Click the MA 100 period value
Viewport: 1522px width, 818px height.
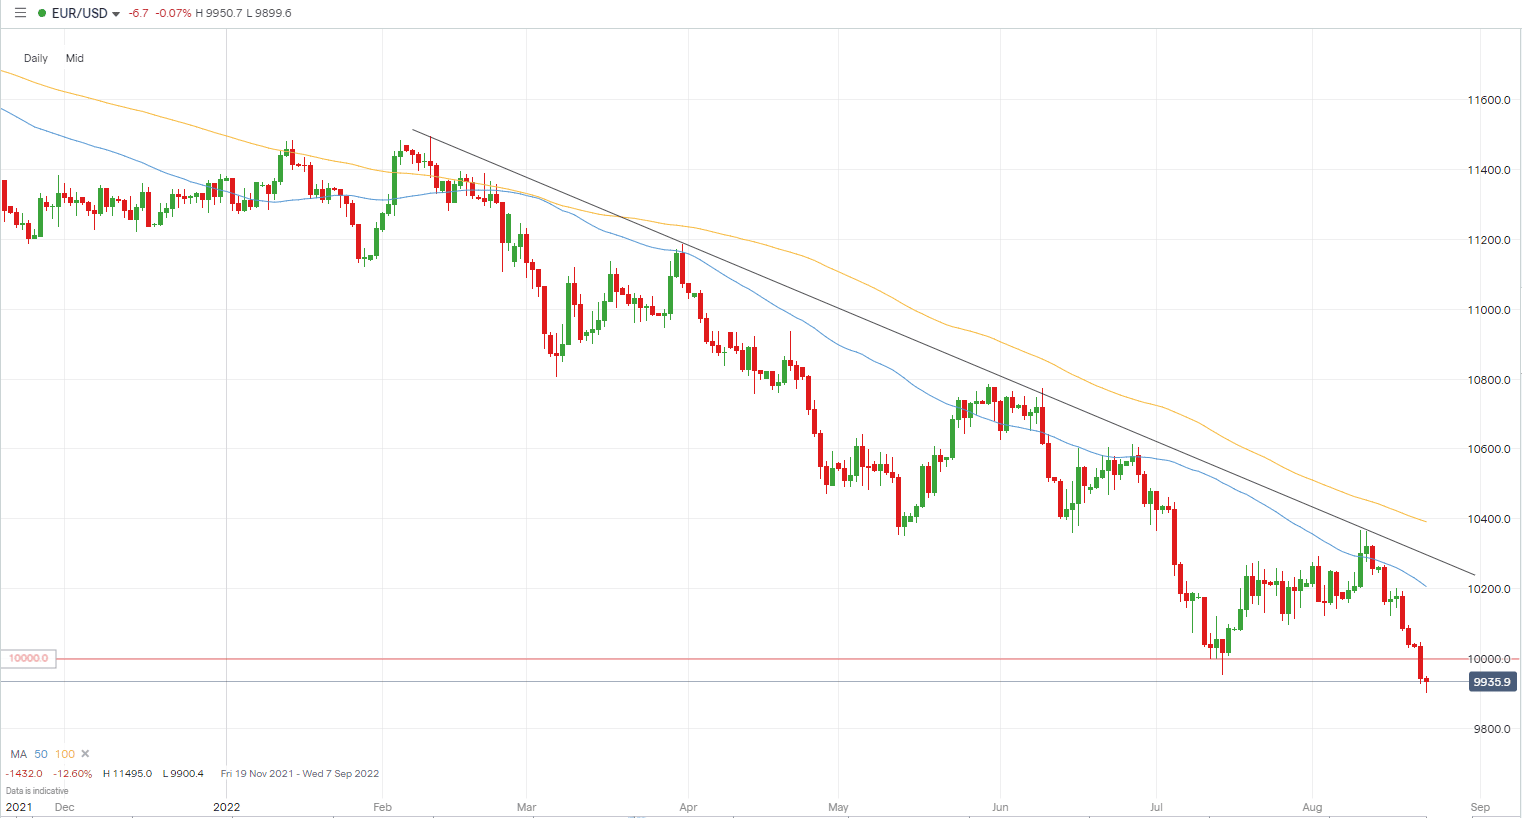tap(65, 754)
